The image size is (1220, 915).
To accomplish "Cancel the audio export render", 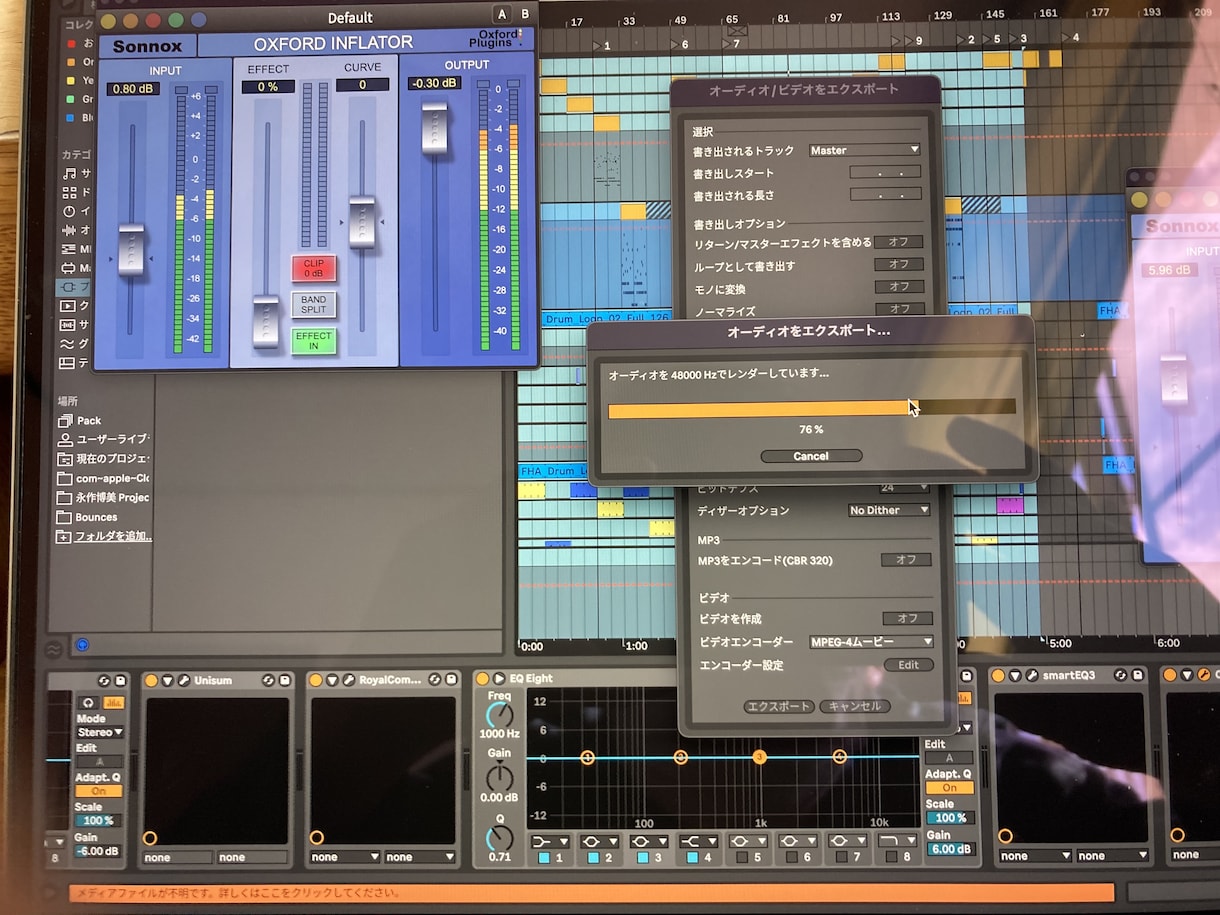I will (811, 456).
